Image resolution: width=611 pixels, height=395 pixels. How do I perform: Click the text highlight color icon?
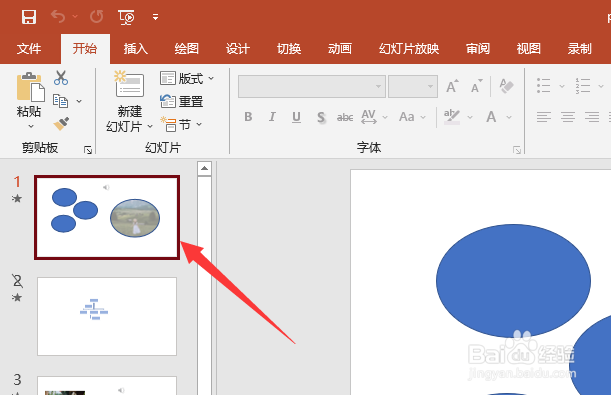point(452,116)
